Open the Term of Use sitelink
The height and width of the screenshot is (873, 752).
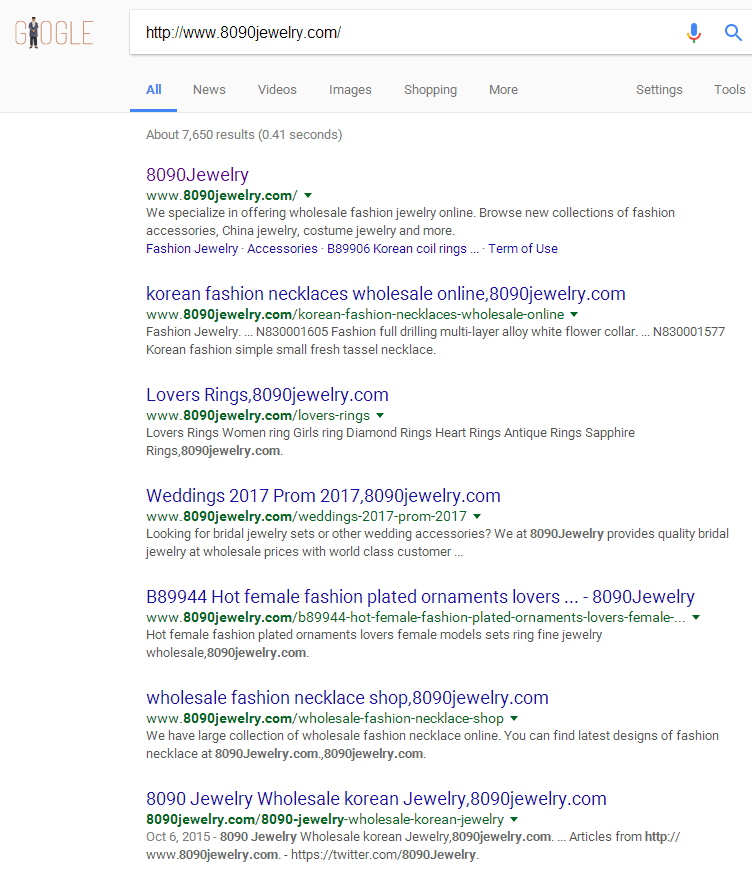523,249
